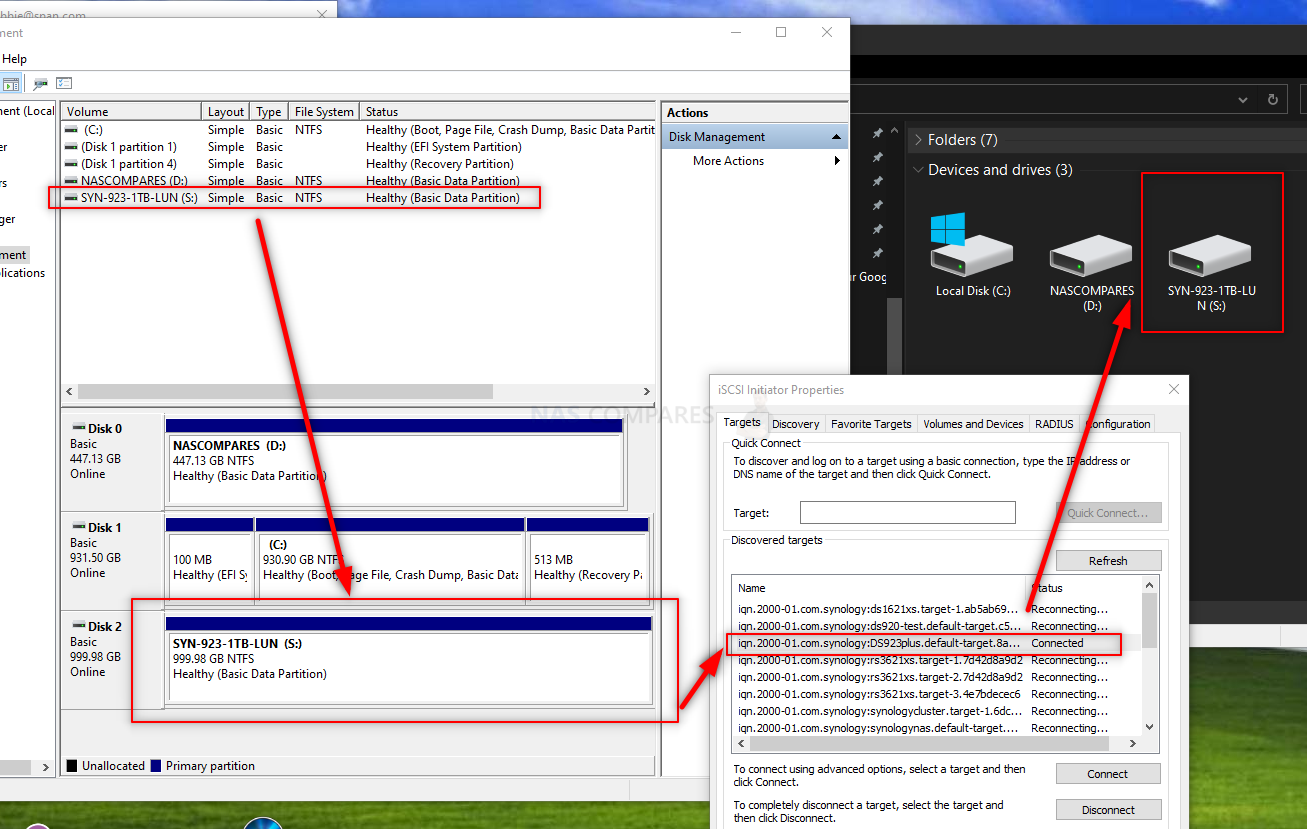Select the (C:) volume icon in the volume list
This screenshot has height=829, width=1307.
tap(71, 130)
